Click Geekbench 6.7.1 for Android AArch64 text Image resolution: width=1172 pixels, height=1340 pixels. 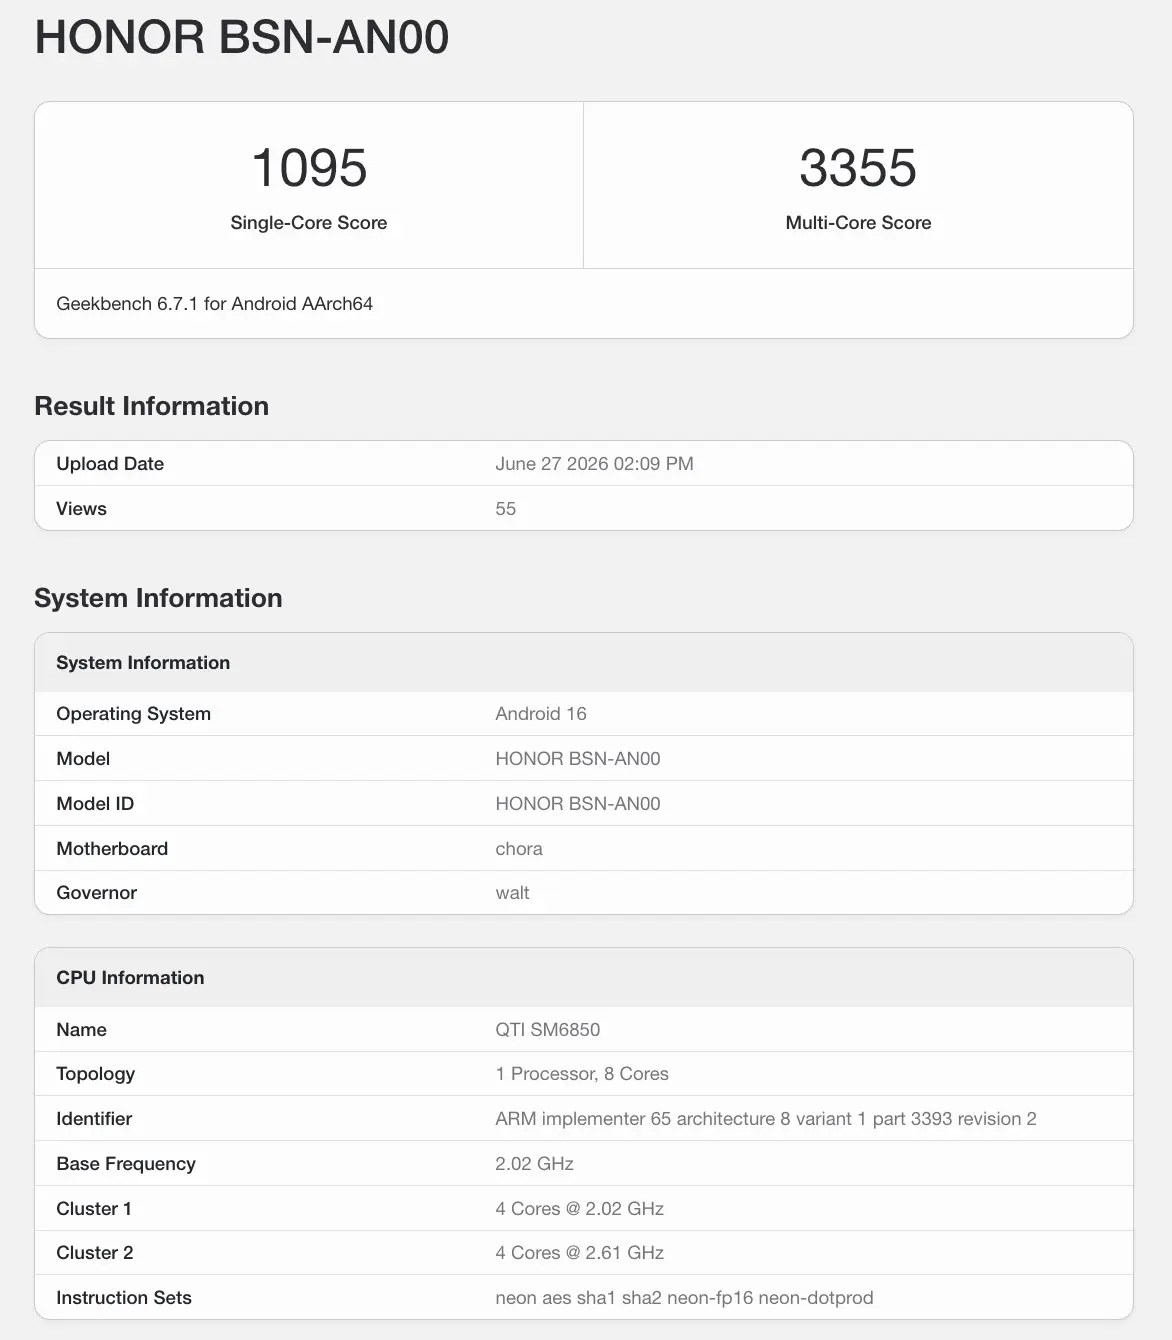[214, 304]
